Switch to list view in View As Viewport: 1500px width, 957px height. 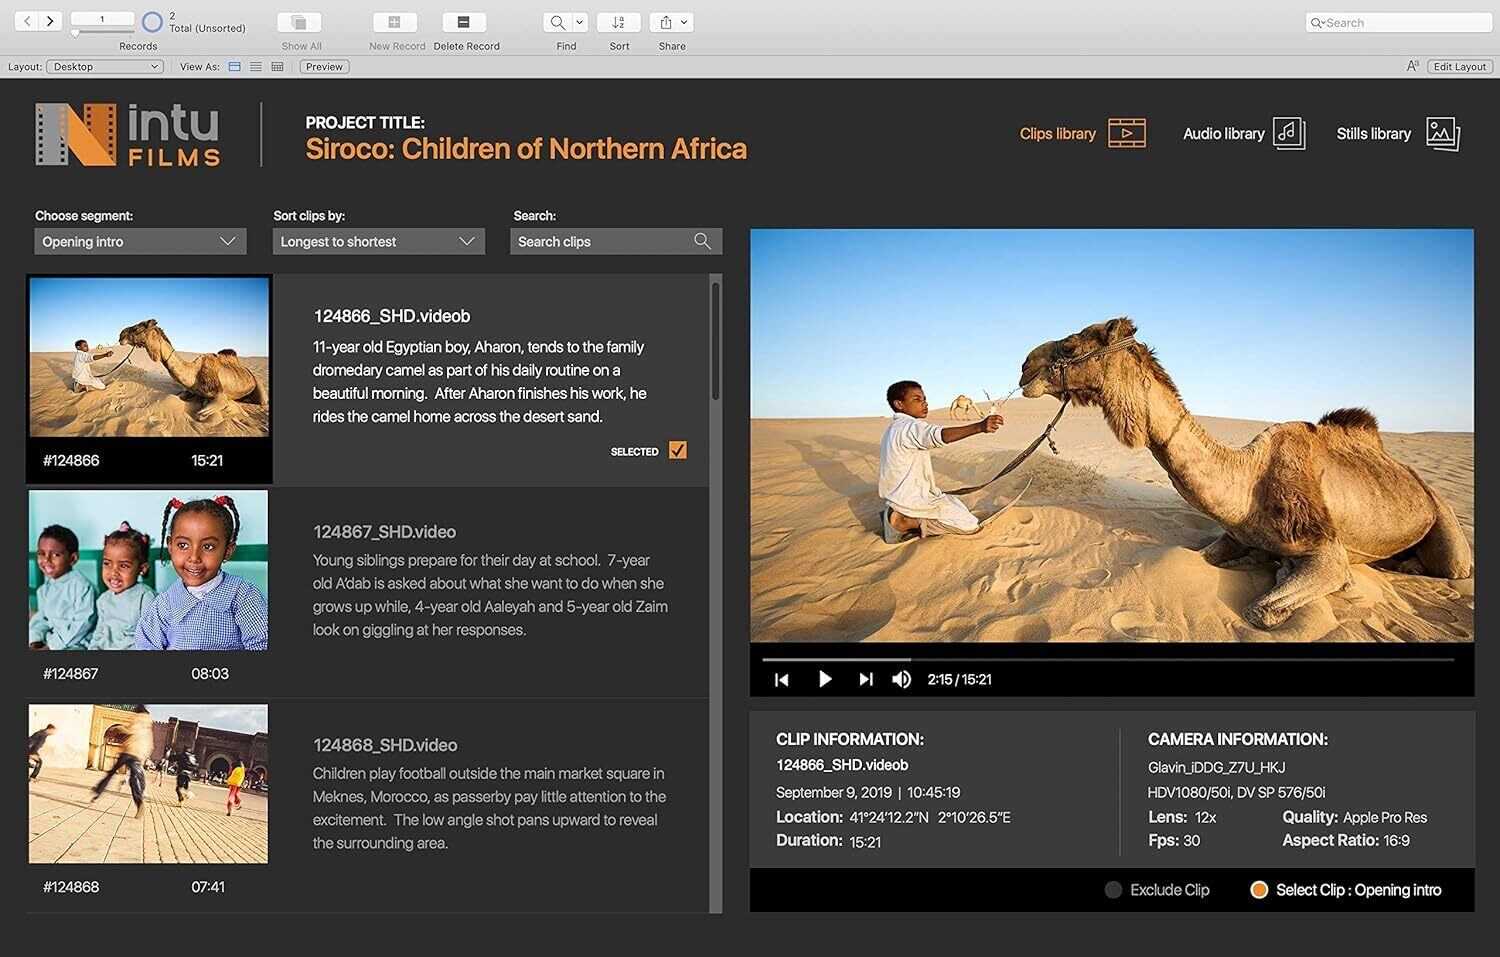point(256,67)
